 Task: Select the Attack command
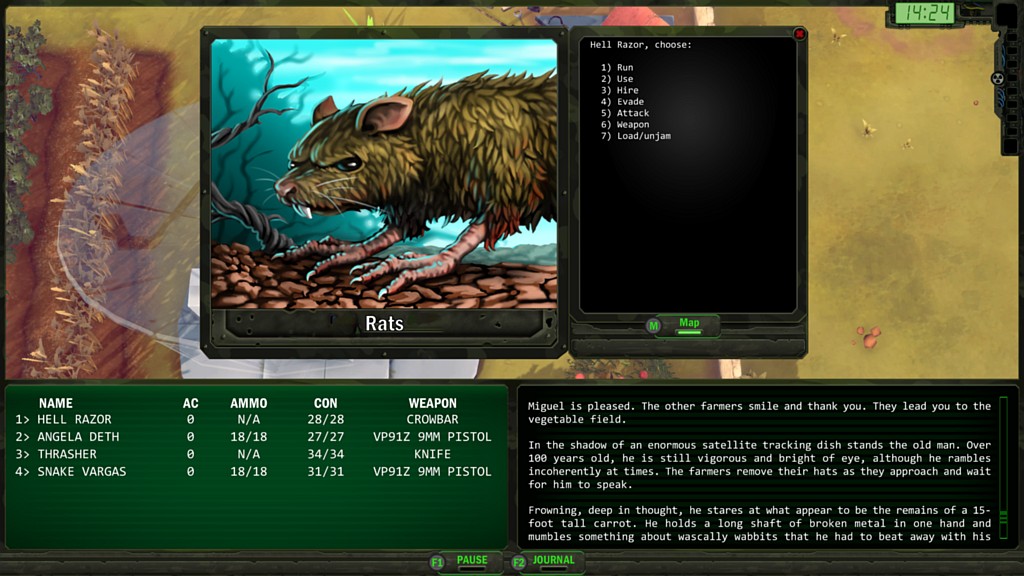click(x=632, y=113)
